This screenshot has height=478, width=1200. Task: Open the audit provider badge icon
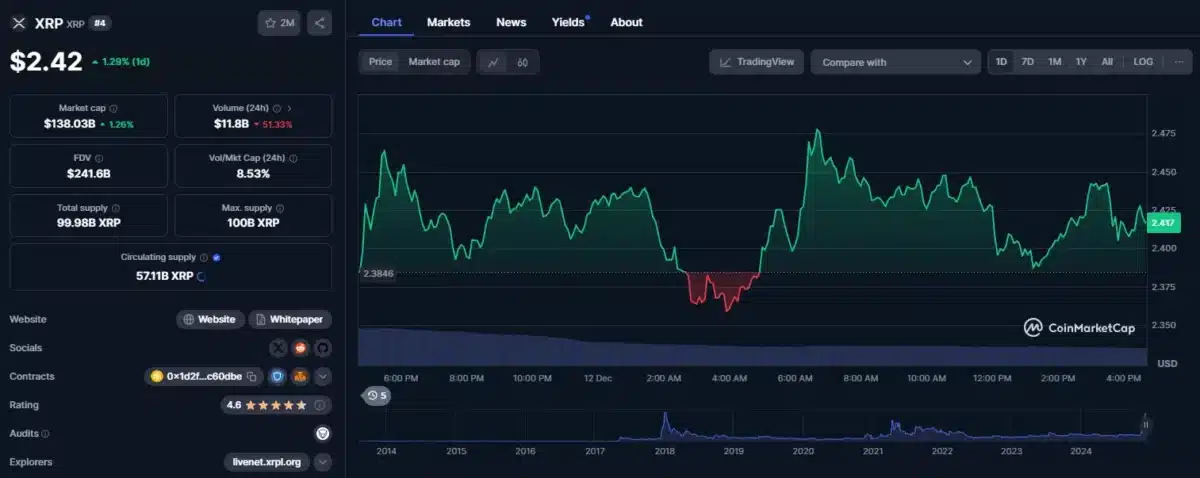[x=323, y=434]
